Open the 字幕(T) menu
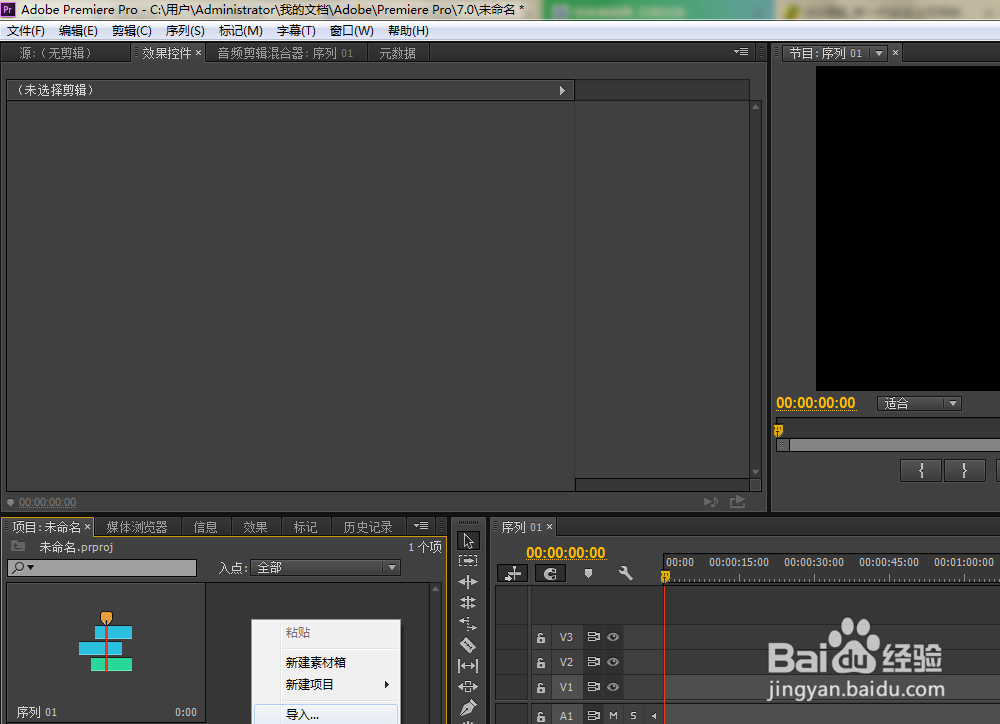 (x=296, y=31)
